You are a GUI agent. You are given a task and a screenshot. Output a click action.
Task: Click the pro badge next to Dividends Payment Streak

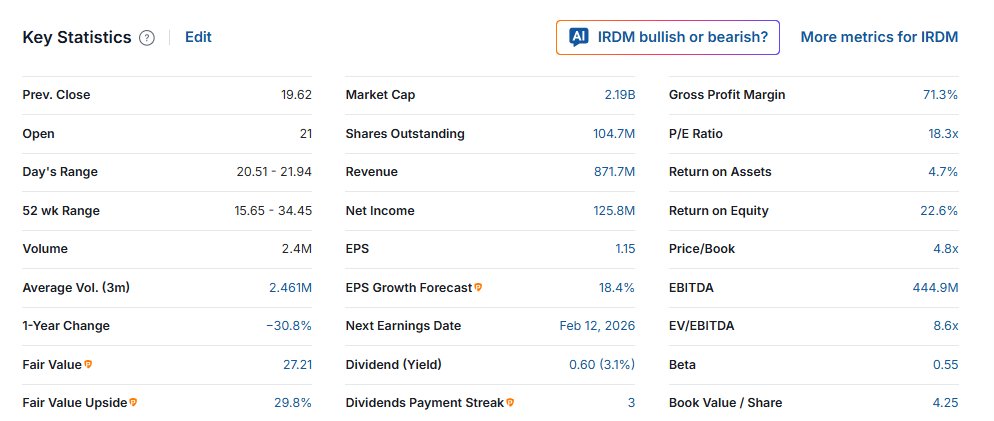[510, 402]
